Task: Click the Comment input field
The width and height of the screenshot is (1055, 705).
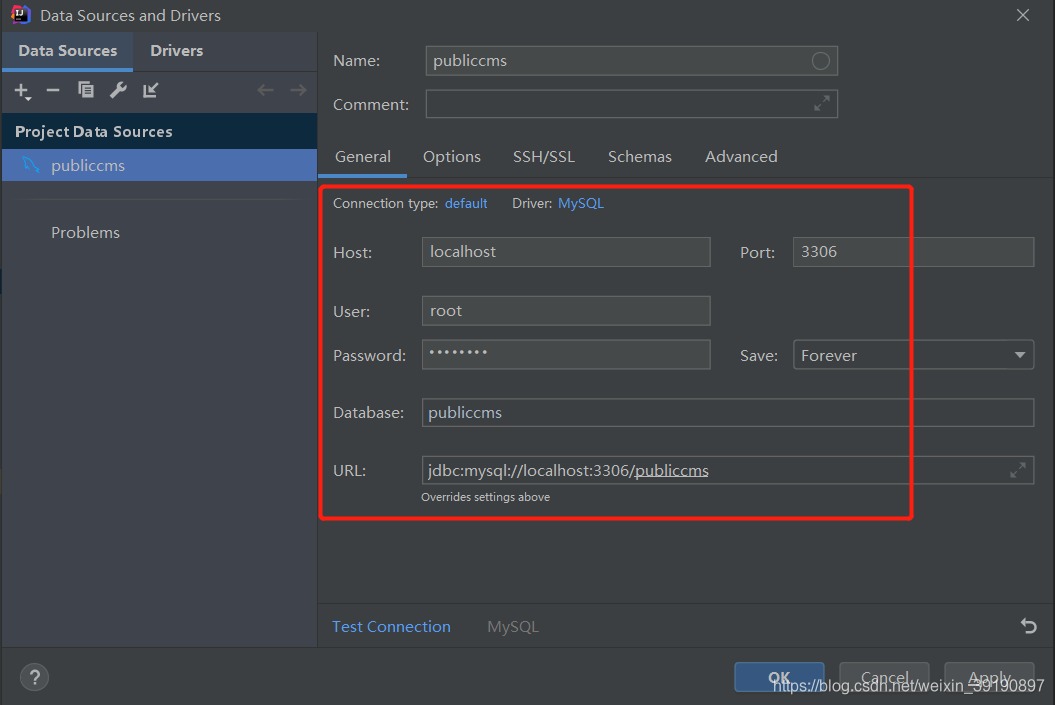Action: point(631,104)
